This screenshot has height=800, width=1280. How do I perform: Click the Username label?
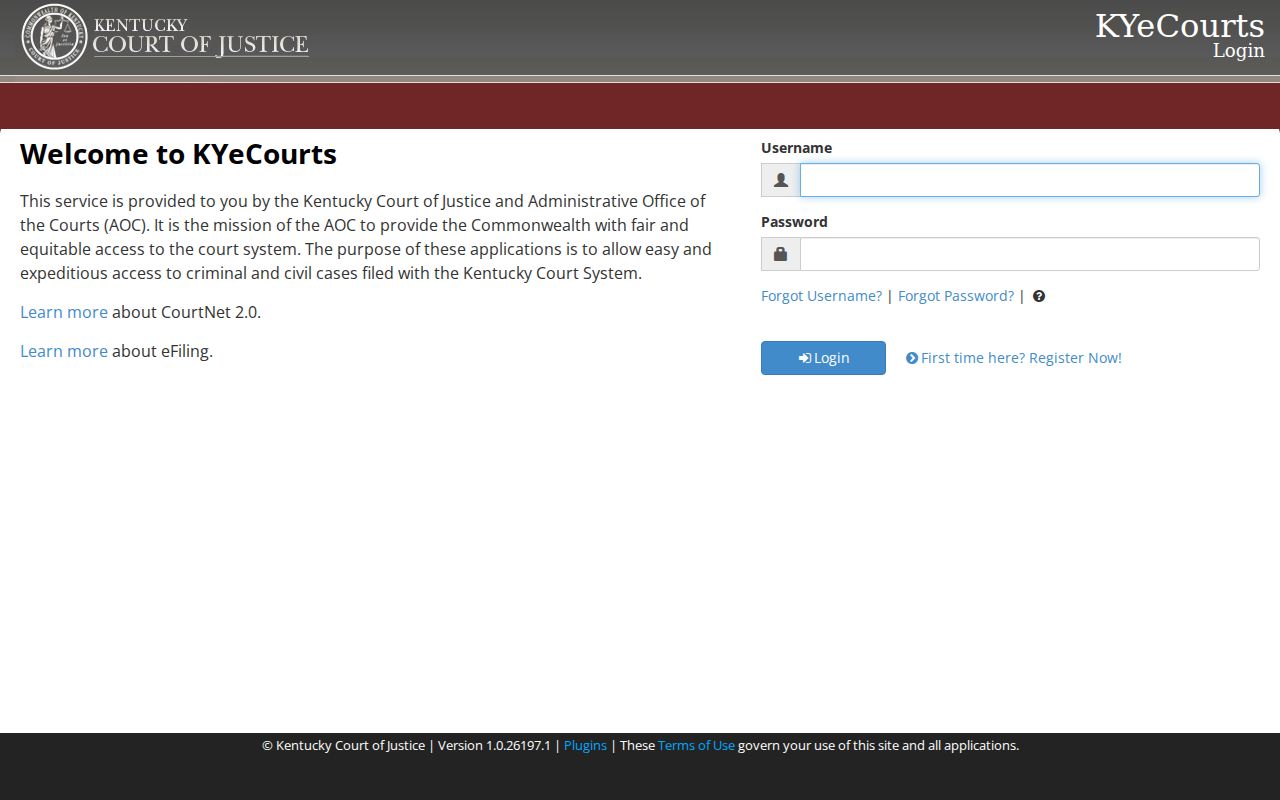coord(796,148)
